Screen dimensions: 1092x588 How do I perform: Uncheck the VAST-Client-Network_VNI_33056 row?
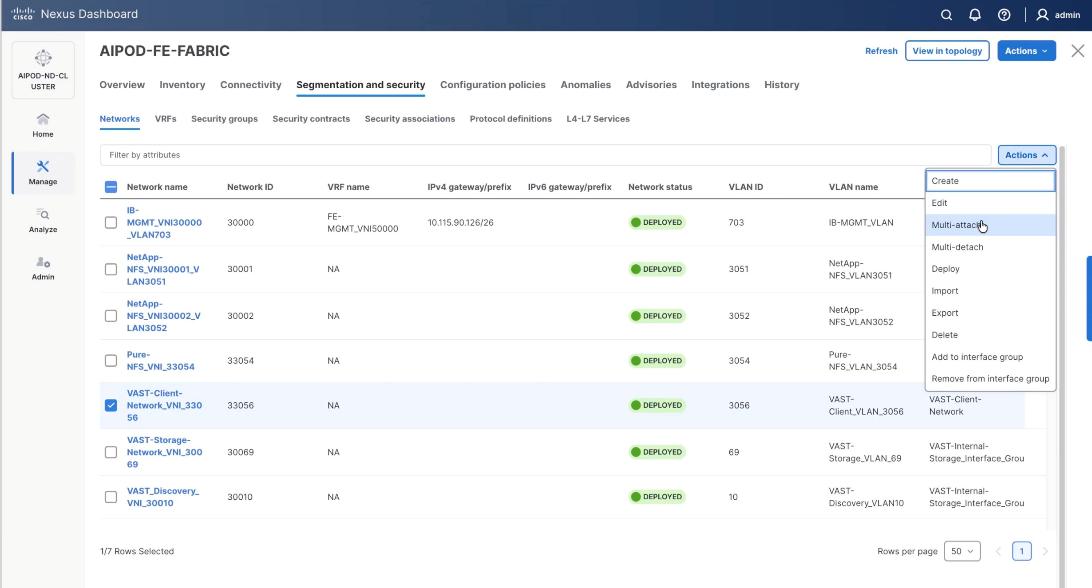(x=110, y=404)
